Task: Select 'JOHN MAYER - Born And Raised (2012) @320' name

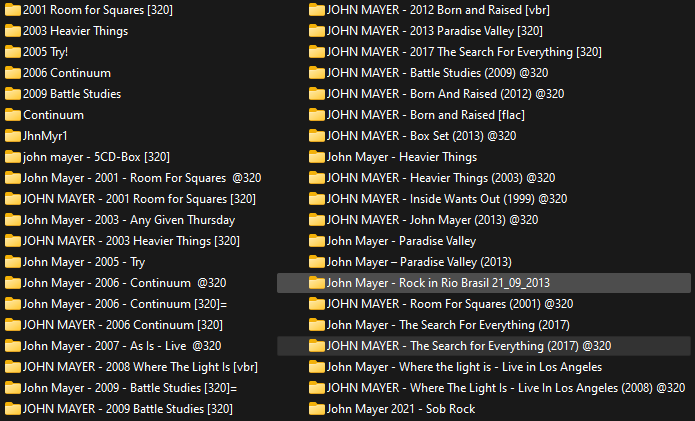Action: coord(445,94)
